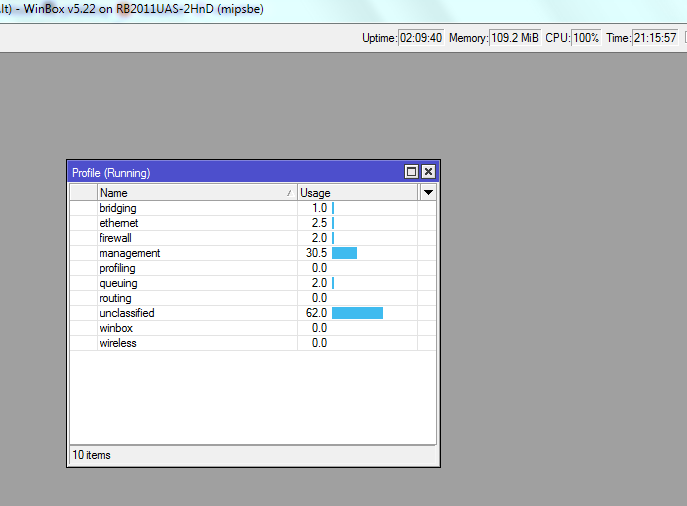Click the Uptime value 02:09:40
Screen dimensions: 687x506
pyautogui.click(x=421, y=38)
